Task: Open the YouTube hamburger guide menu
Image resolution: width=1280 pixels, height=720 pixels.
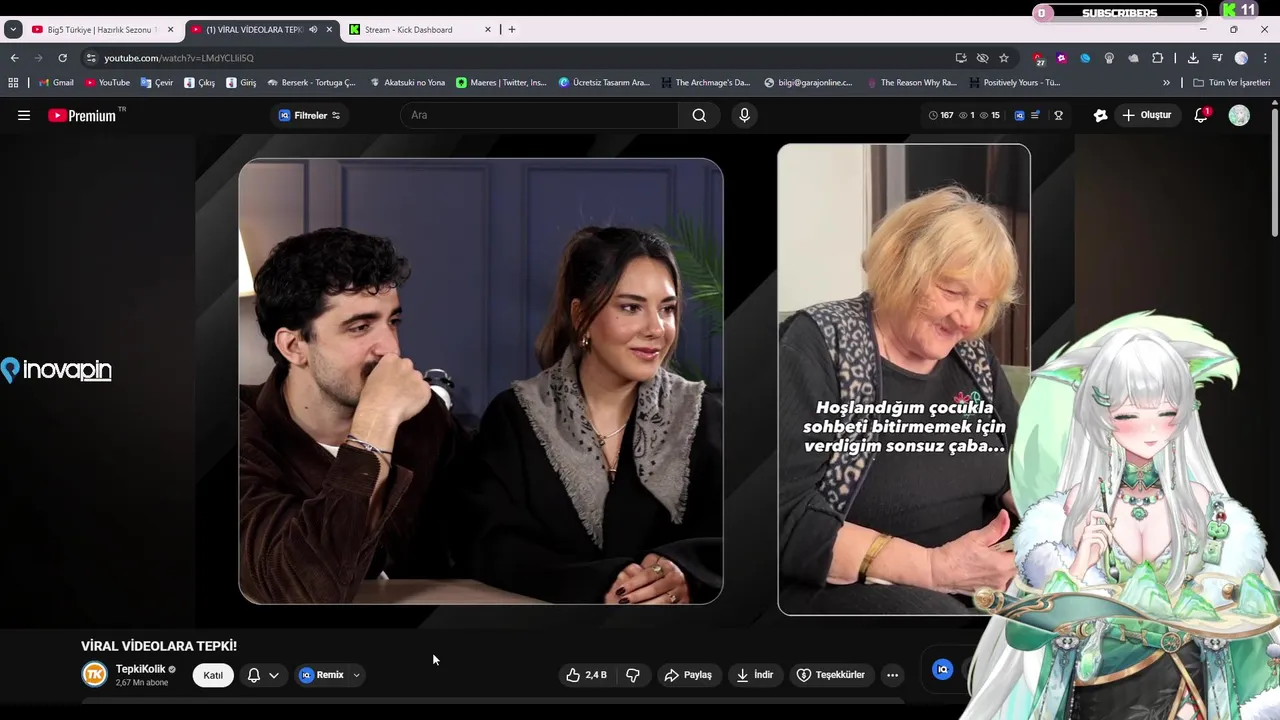Action: [x=24, y=115]
